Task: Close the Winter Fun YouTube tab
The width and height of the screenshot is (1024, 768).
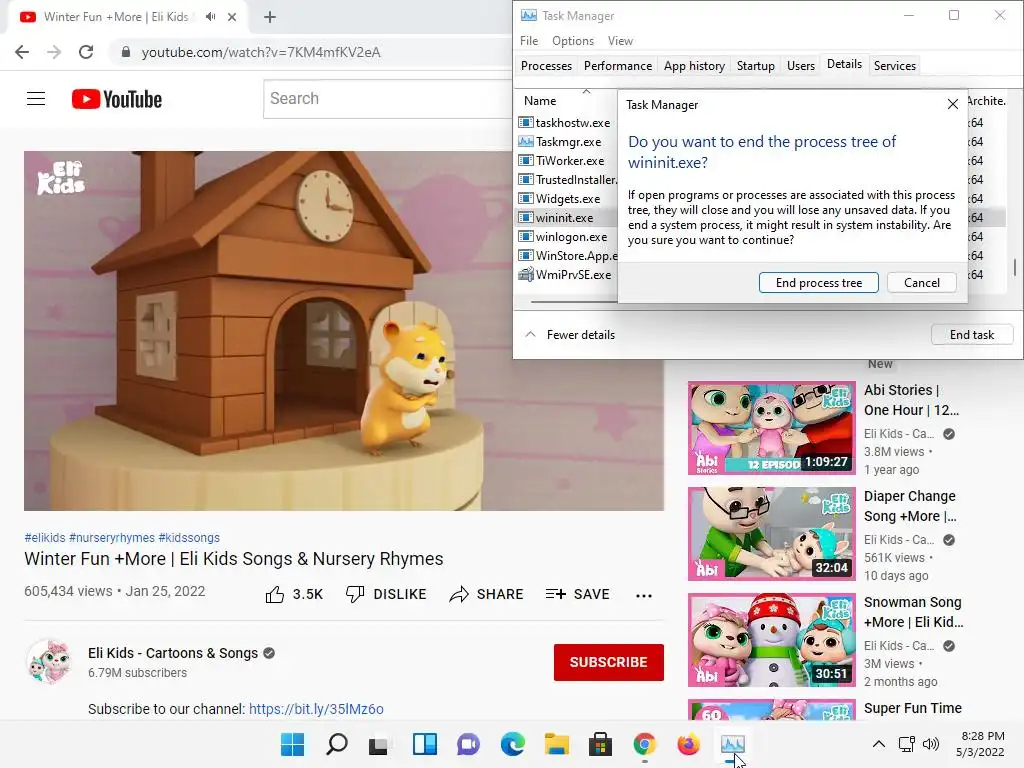Action: [x=232, y=17]
